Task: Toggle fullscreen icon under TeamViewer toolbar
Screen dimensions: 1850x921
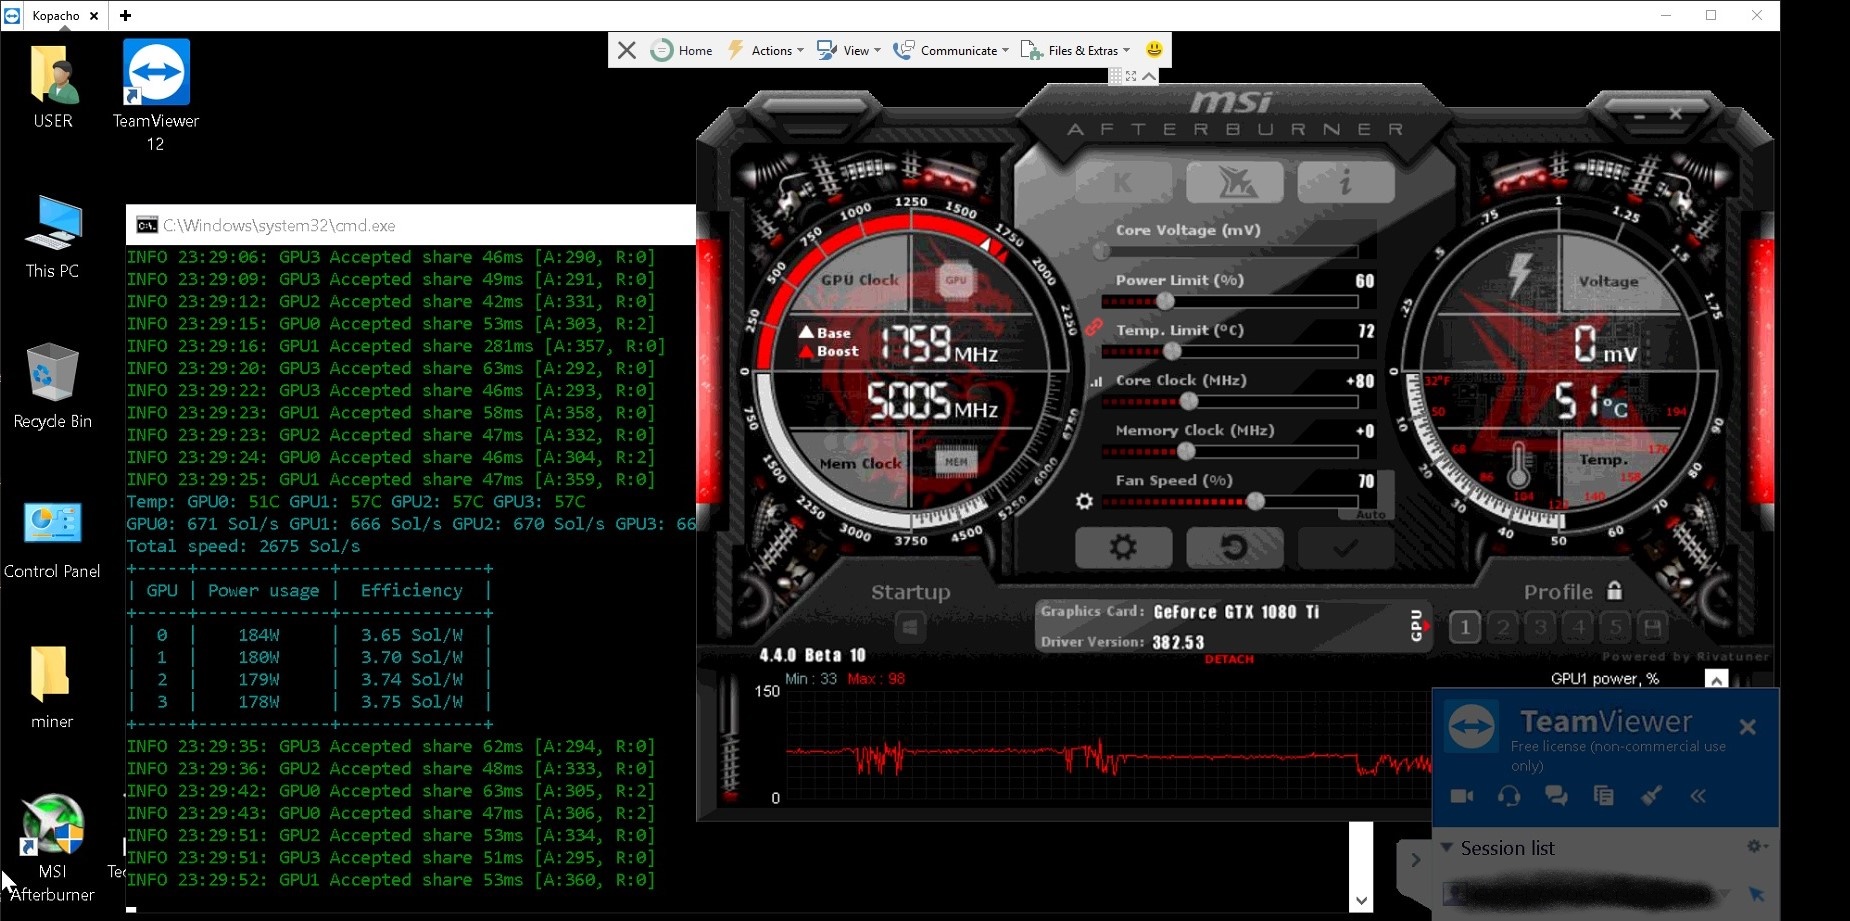Action: click(1131, 76)
